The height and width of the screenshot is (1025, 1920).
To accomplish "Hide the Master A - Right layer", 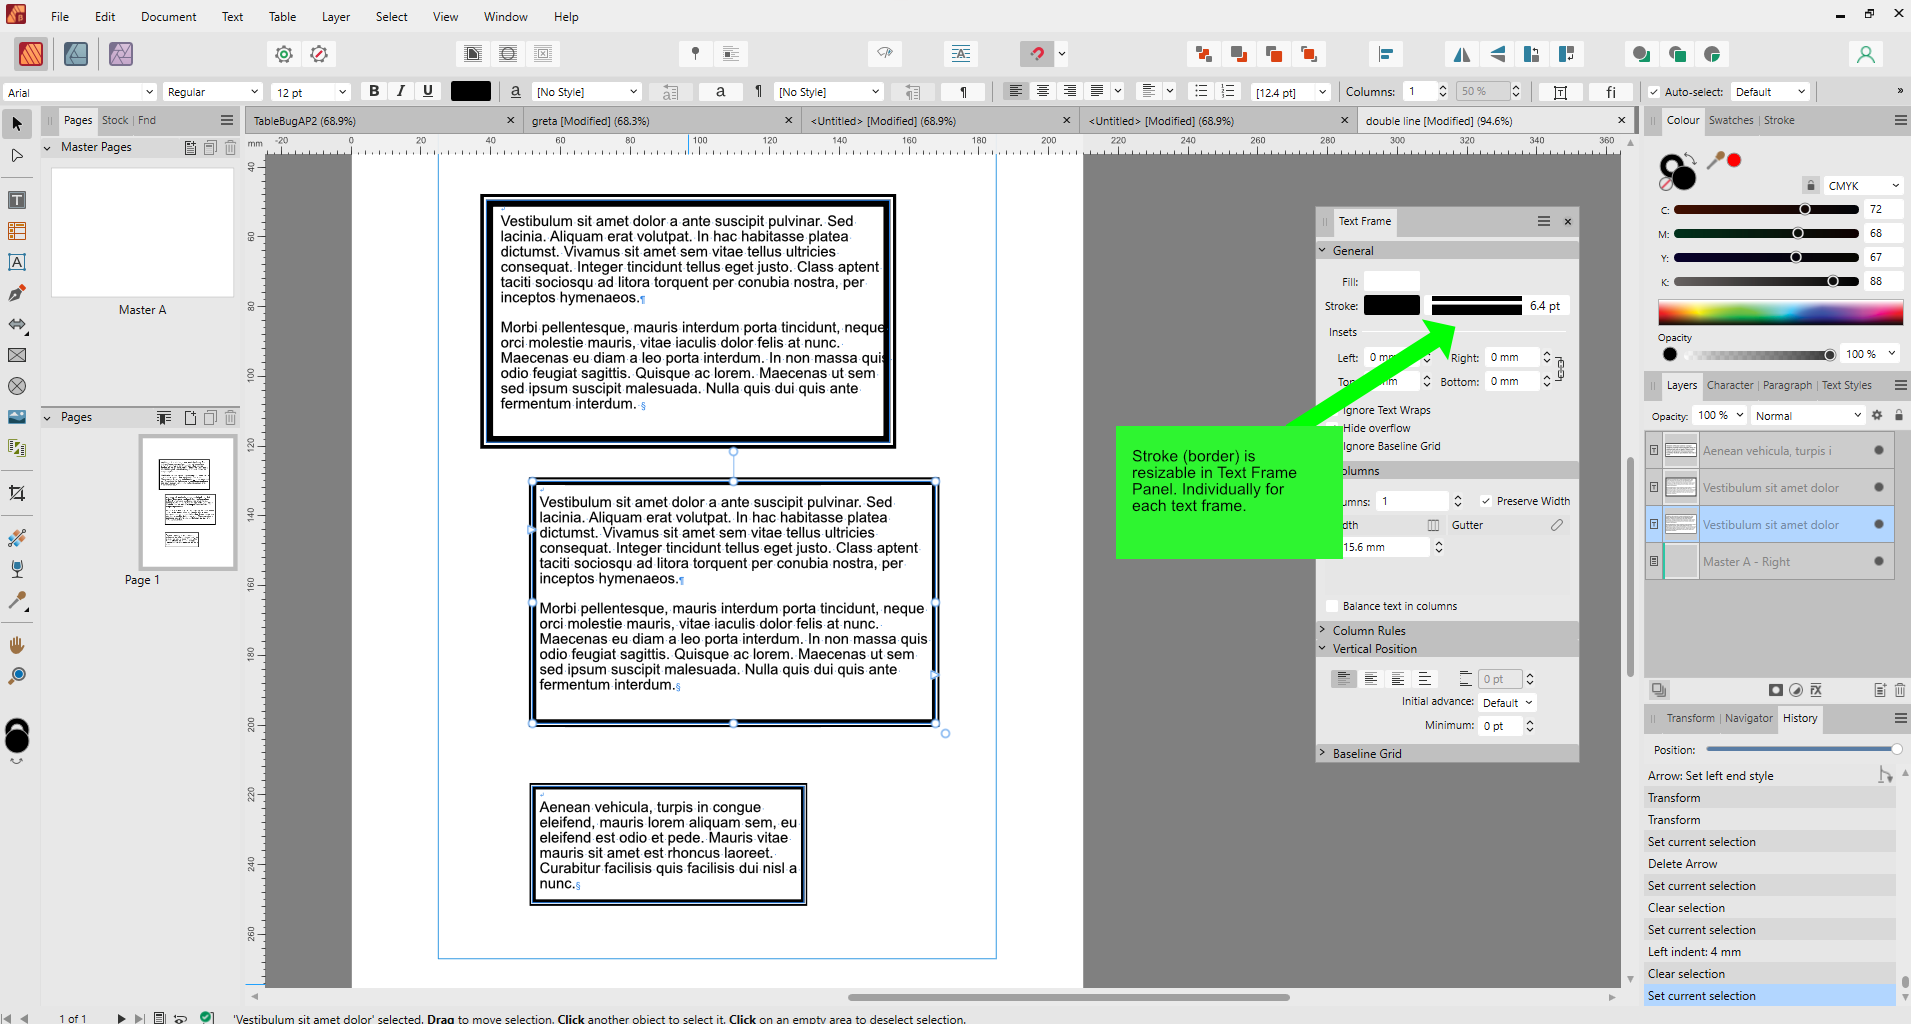I will pyautogui.click(x=1878, y=561).
